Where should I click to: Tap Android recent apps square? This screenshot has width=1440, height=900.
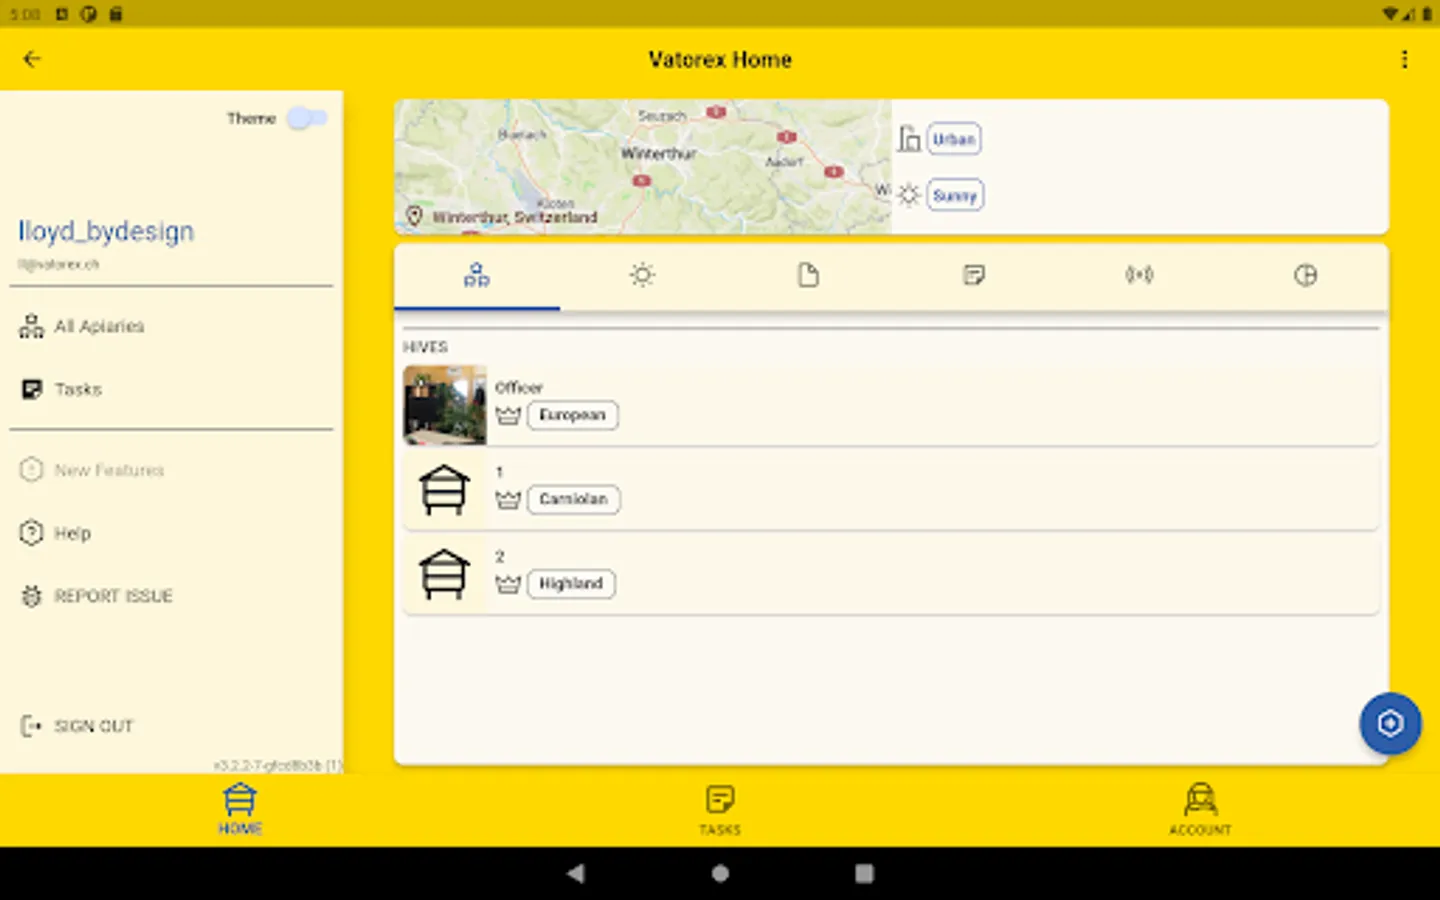point(864,873)
